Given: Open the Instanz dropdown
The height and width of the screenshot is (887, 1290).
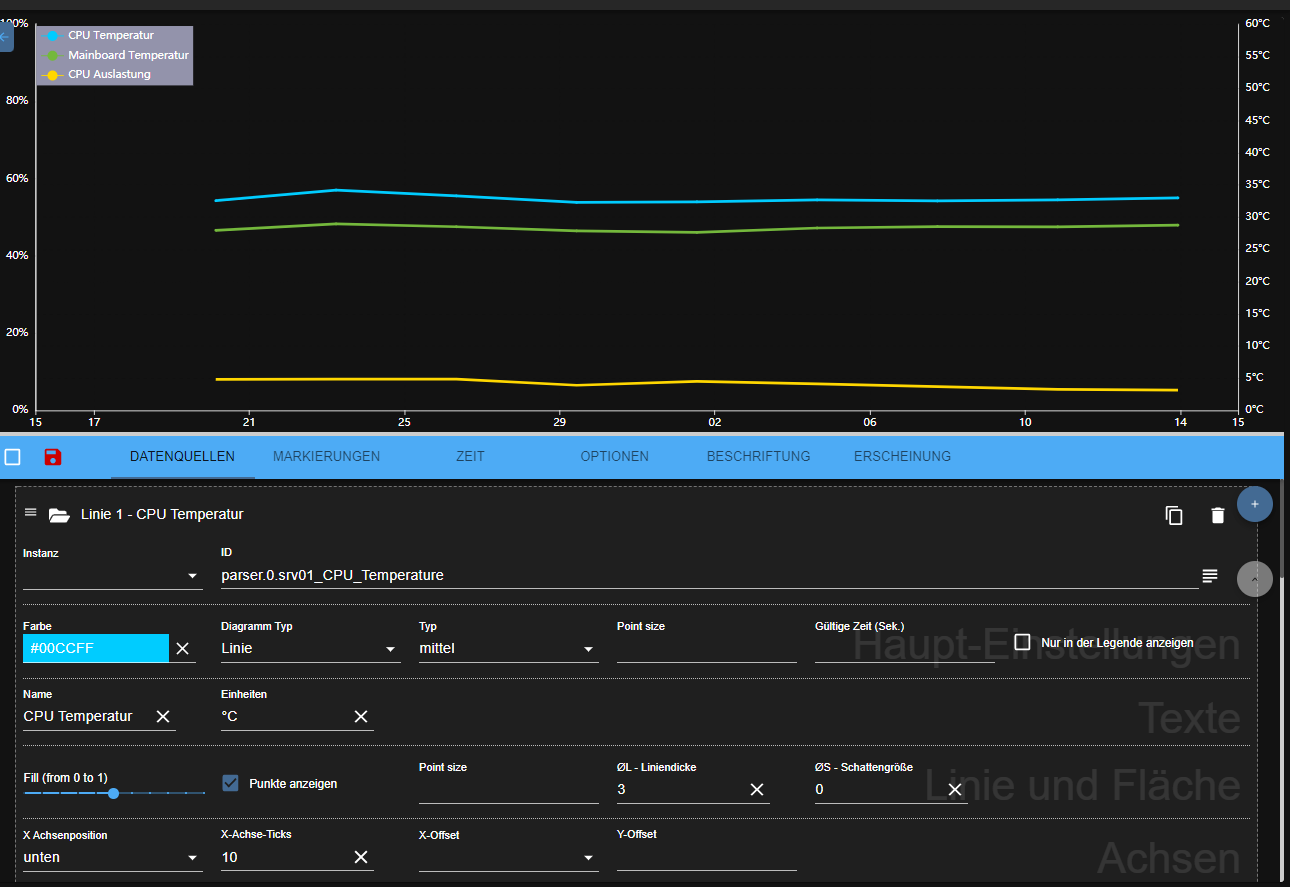Looking at the screenshot, I should coord(112,576).
